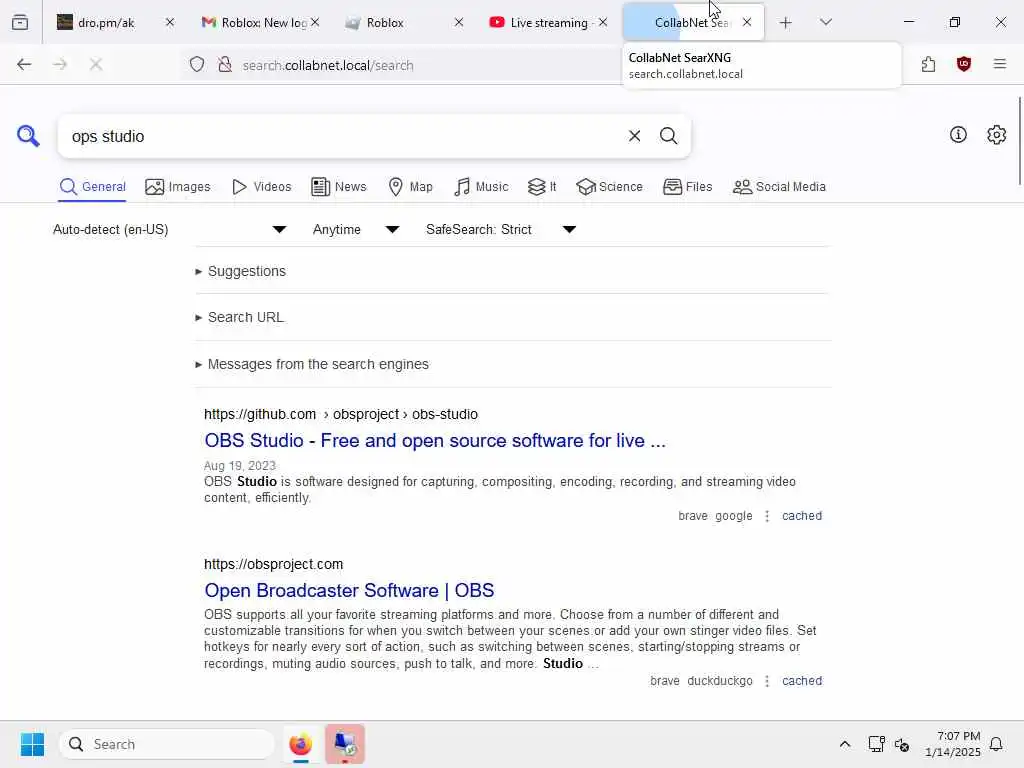Image resolution: width=1024 pixels, height=768 pixels.
Task: Open Firefox from the taskbar
Action: click(x=300, y=744)
